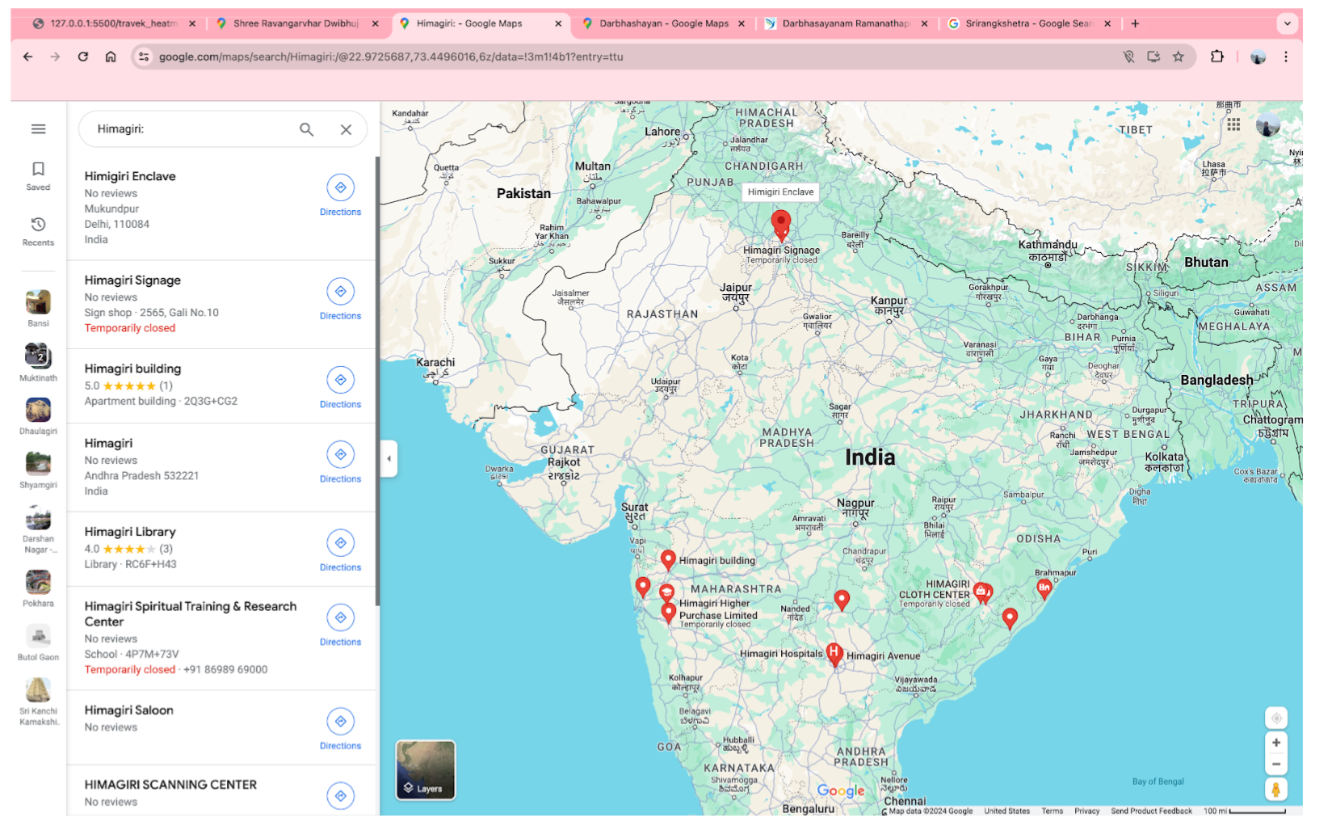The image size is (1324, 834).
Task: Open recent place Sri Kanchi Kamakshi
Action: pyautogui.click(x=38, y=702)
